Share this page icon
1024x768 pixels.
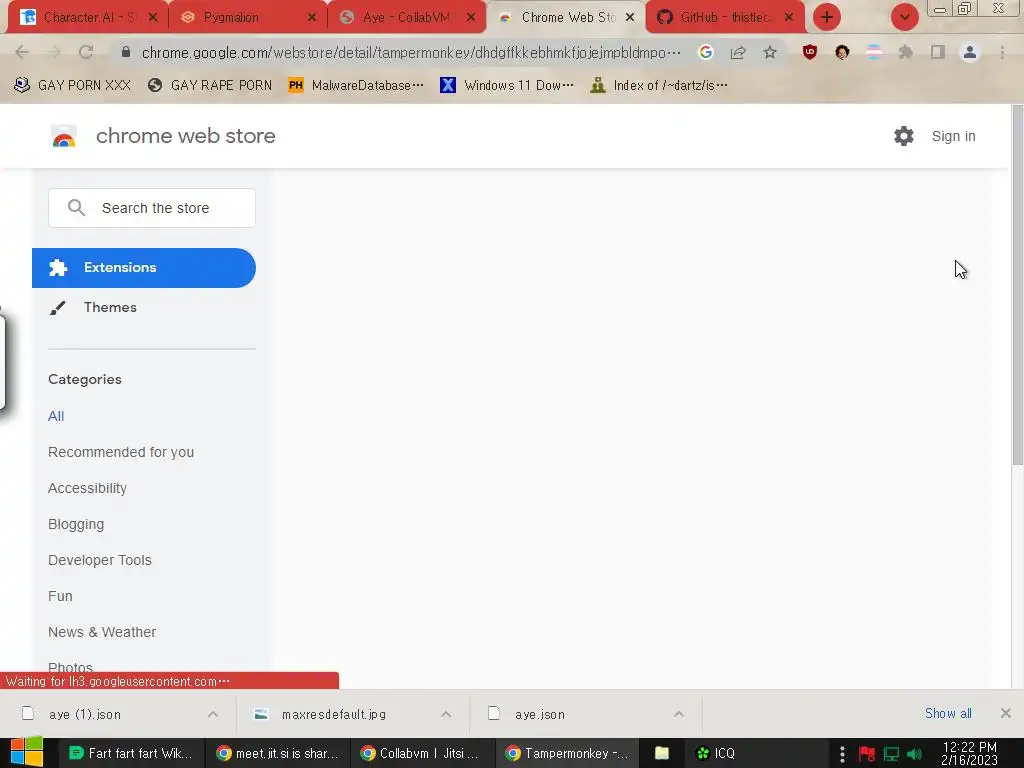pos(738,52)
